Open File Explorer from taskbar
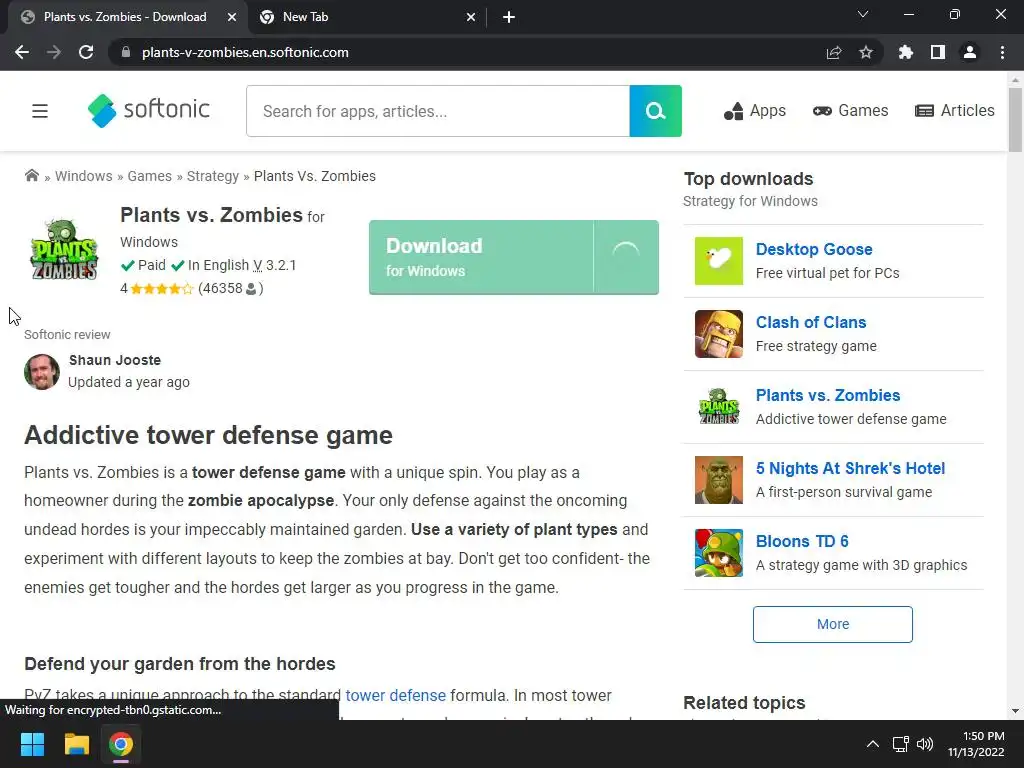This screenshot has width=1024, height=768. (x=76, y=744)
